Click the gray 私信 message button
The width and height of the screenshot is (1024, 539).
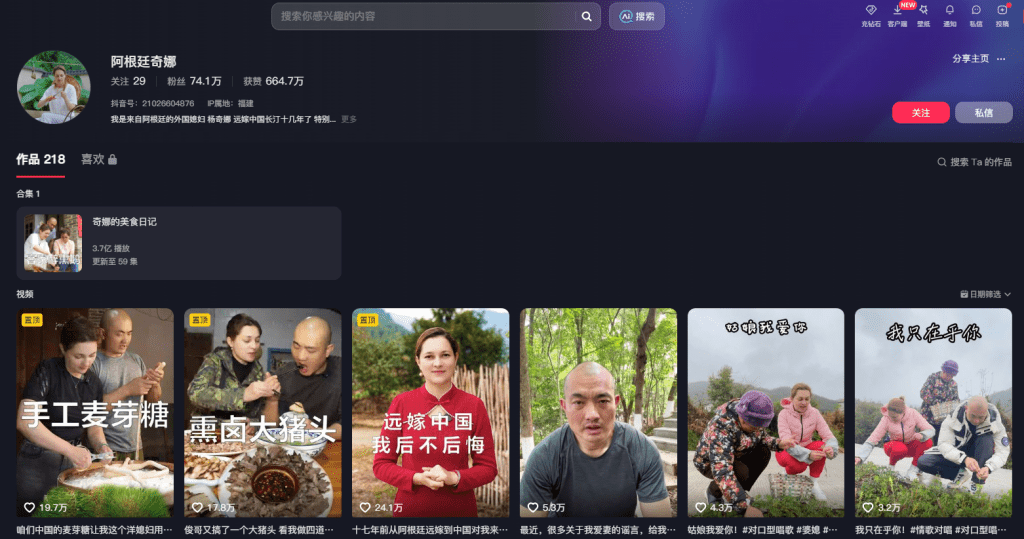pyautogui.click(x=983, y=113)
